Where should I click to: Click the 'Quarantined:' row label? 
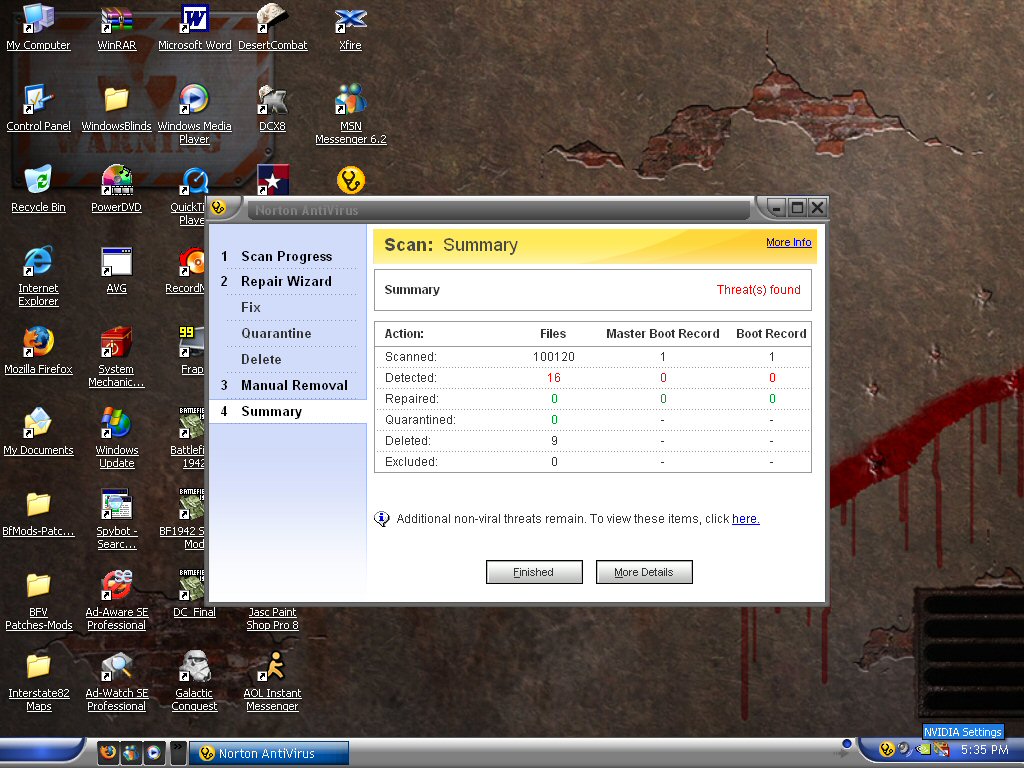[x=420, y=420]
